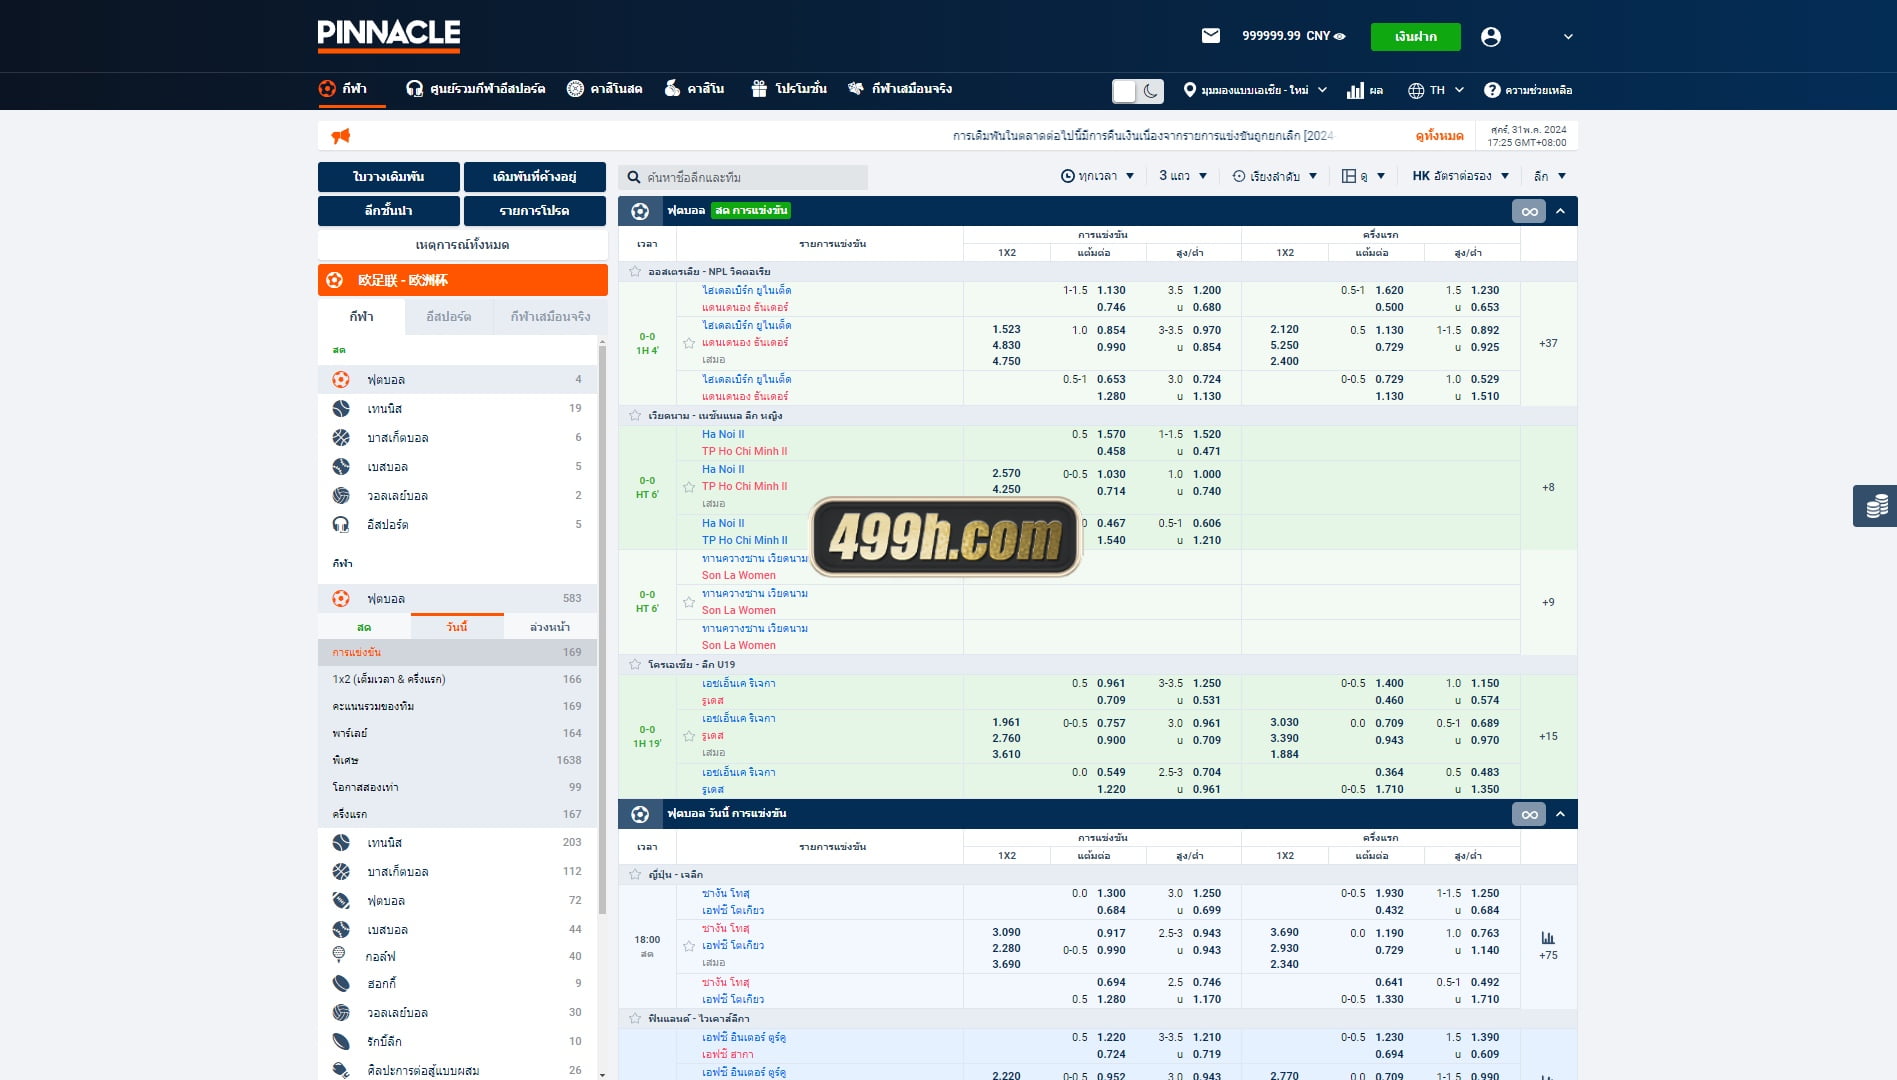Click the green deposit button

[1415, 37]
